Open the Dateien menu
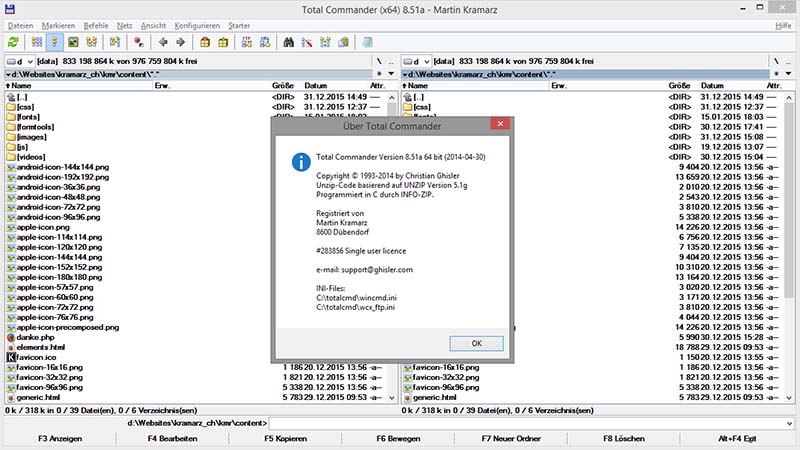Viewport: 800px width, 450px height. pyautogui.click(x=20, y=25)
